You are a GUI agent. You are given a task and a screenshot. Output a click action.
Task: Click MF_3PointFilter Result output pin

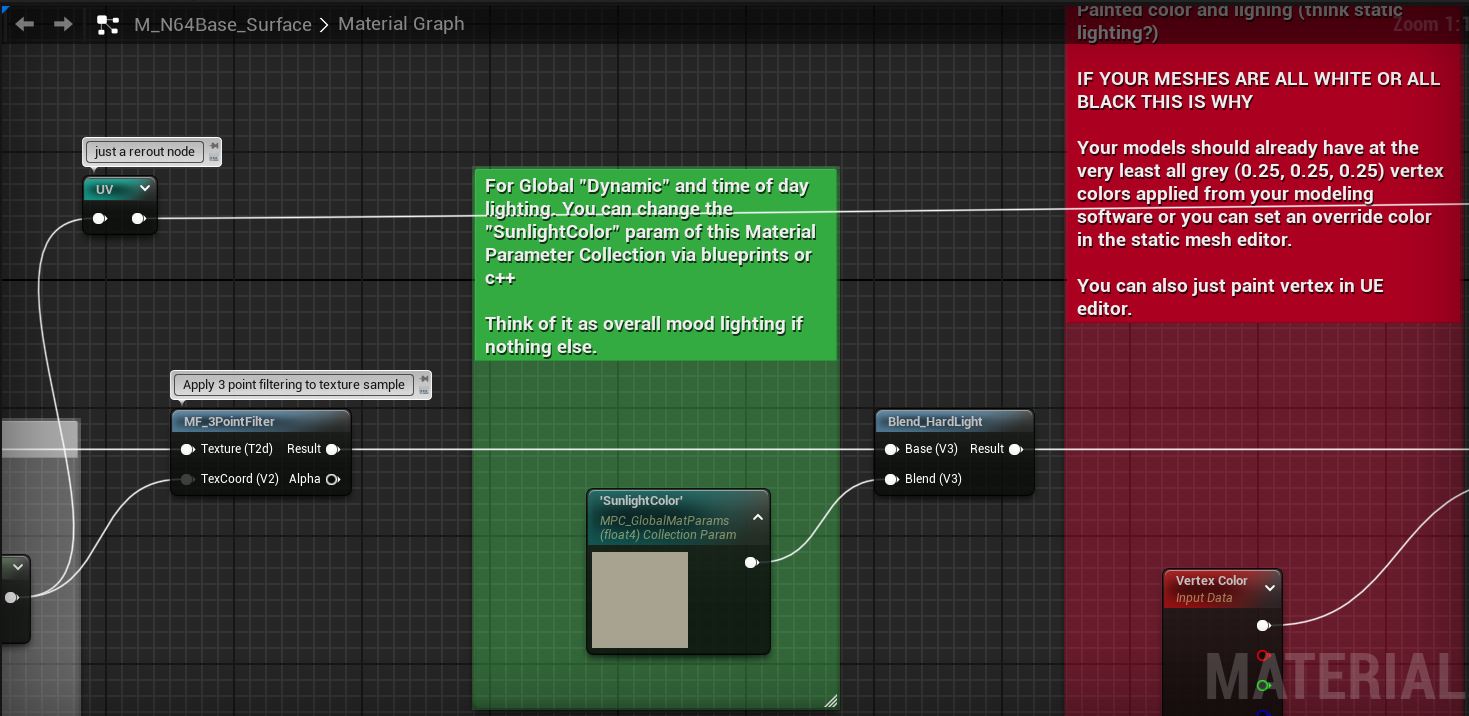(333, 449)
